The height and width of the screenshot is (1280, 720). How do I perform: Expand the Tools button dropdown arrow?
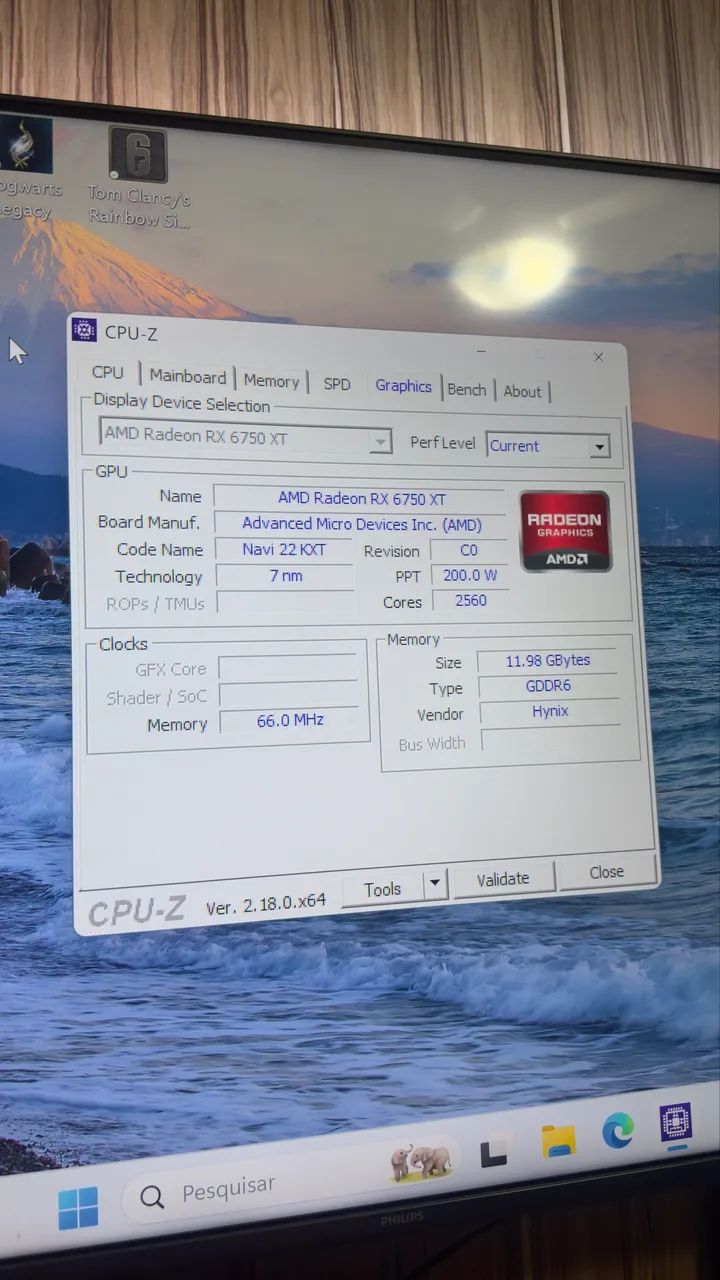click(x=435, y=884)
